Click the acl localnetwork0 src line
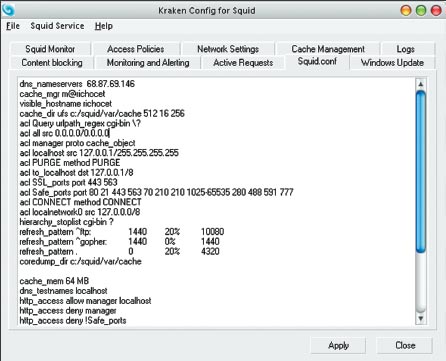Screen dimensions: 446x361 80,212
